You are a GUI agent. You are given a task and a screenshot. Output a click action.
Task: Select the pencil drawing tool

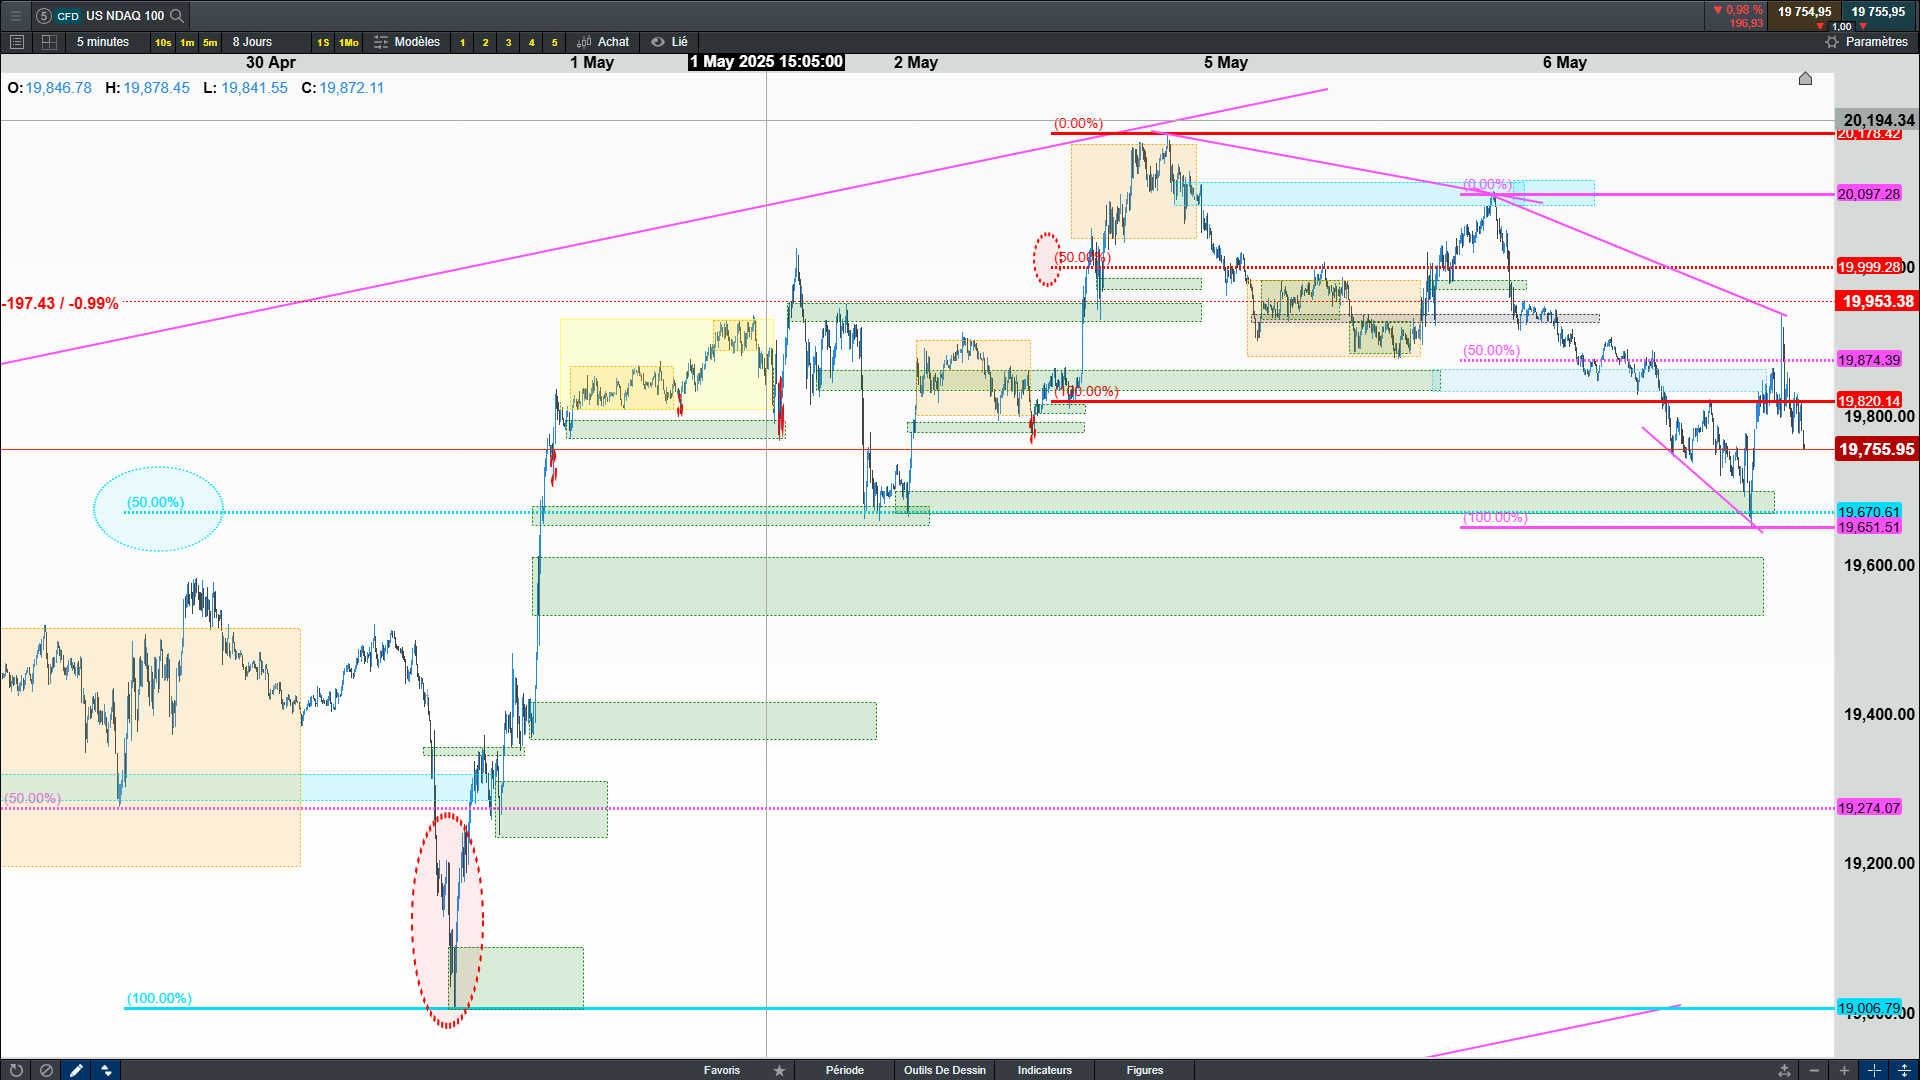[x=76, y=1070]
